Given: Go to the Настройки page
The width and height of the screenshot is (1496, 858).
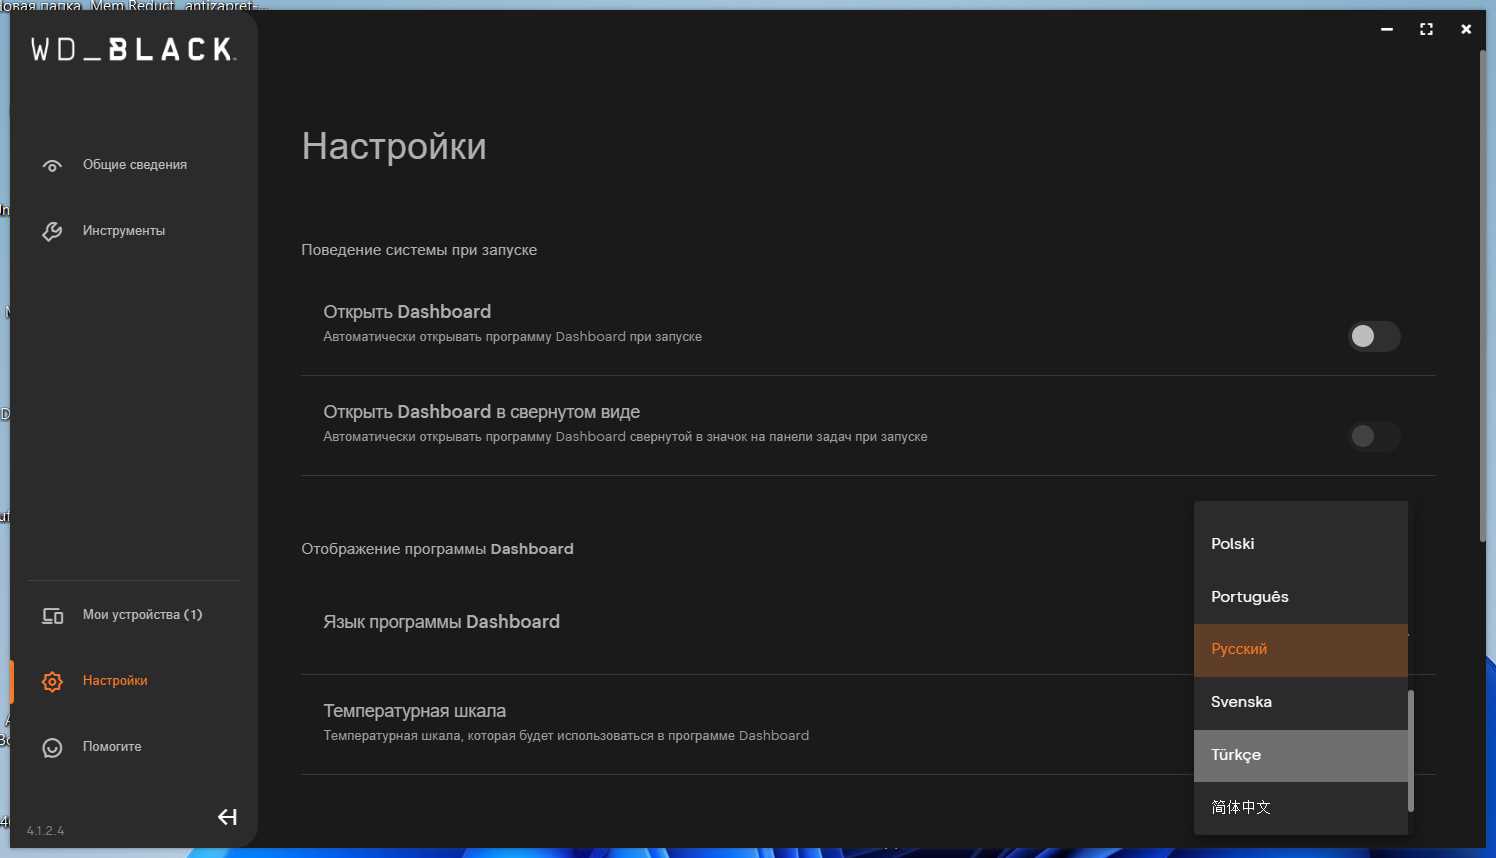Looking at the screenshot, I should (115, 681).
